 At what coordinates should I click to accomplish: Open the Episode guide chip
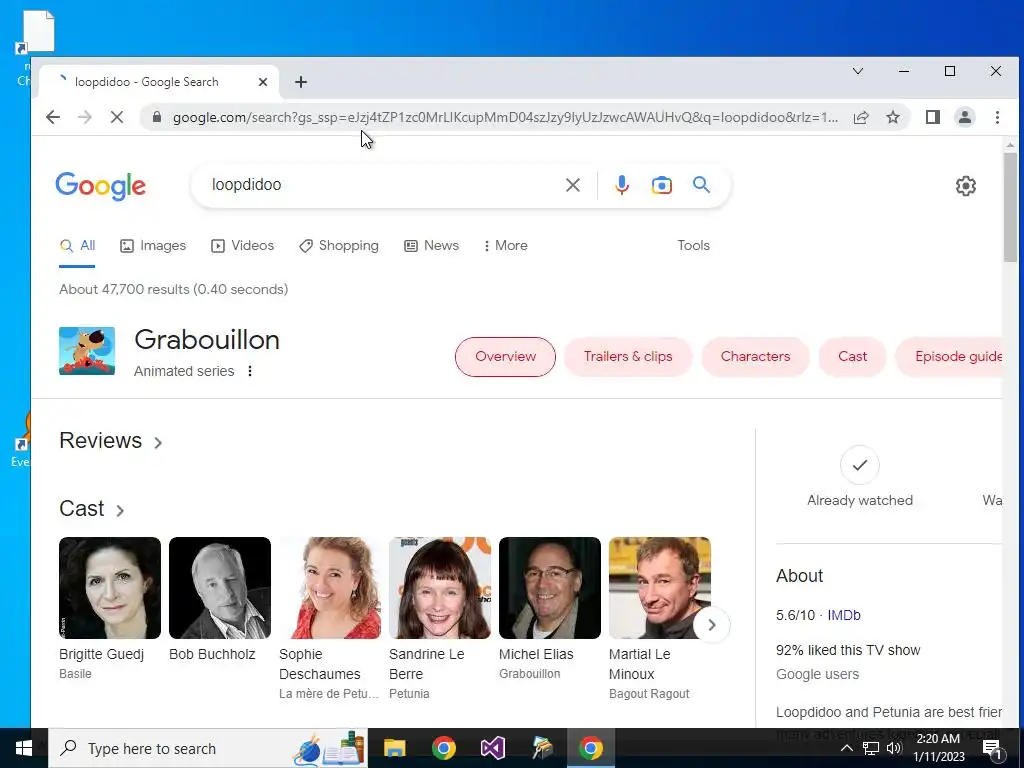pyautogui.click(x=949, y=357)
